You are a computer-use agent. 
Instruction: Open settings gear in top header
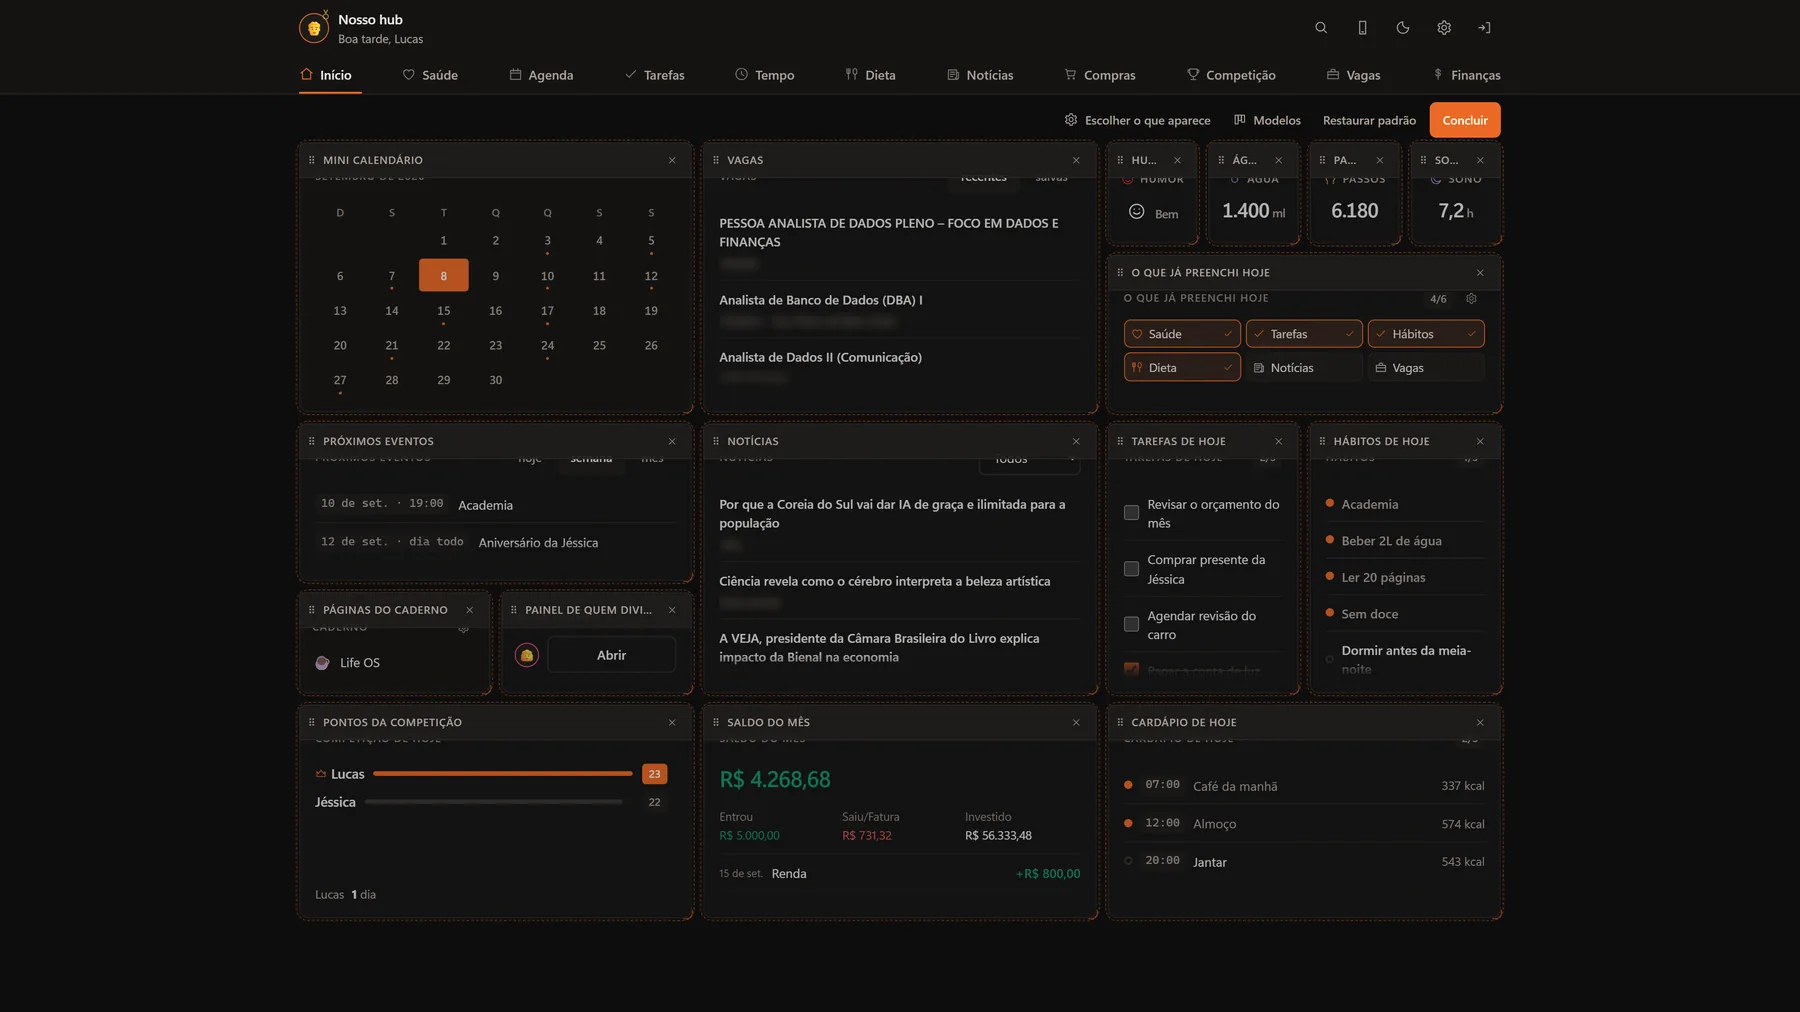pos(1444,28)
